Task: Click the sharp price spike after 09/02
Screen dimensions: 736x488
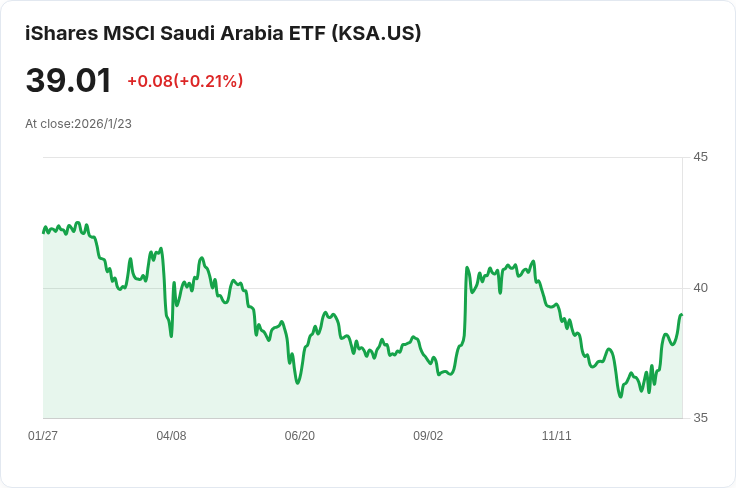Action: pyautogui.click(x=467, y=268)
